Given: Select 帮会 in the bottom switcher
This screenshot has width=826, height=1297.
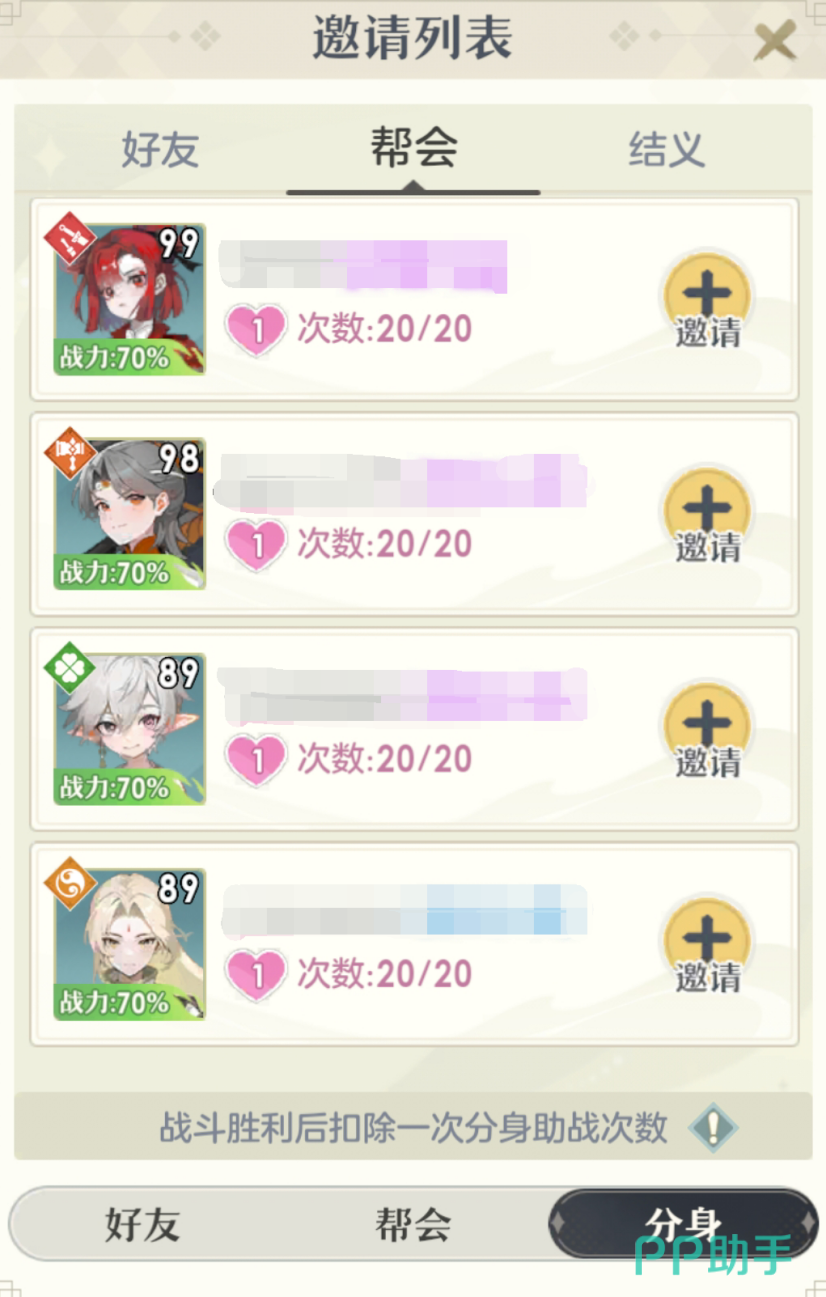Looking at the screenshot, I should click(413, 1224).
